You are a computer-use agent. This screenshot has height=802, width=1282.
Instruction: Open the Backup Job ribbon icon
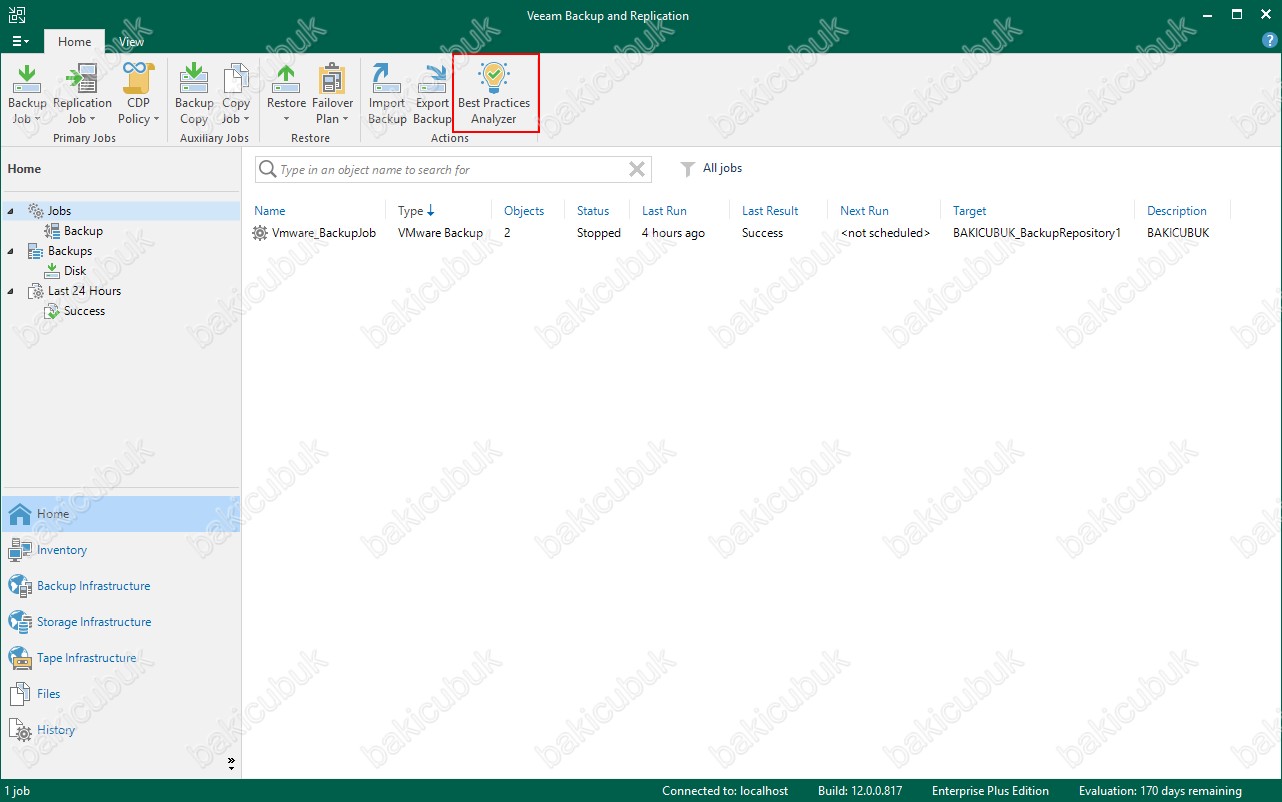[27, 79]
